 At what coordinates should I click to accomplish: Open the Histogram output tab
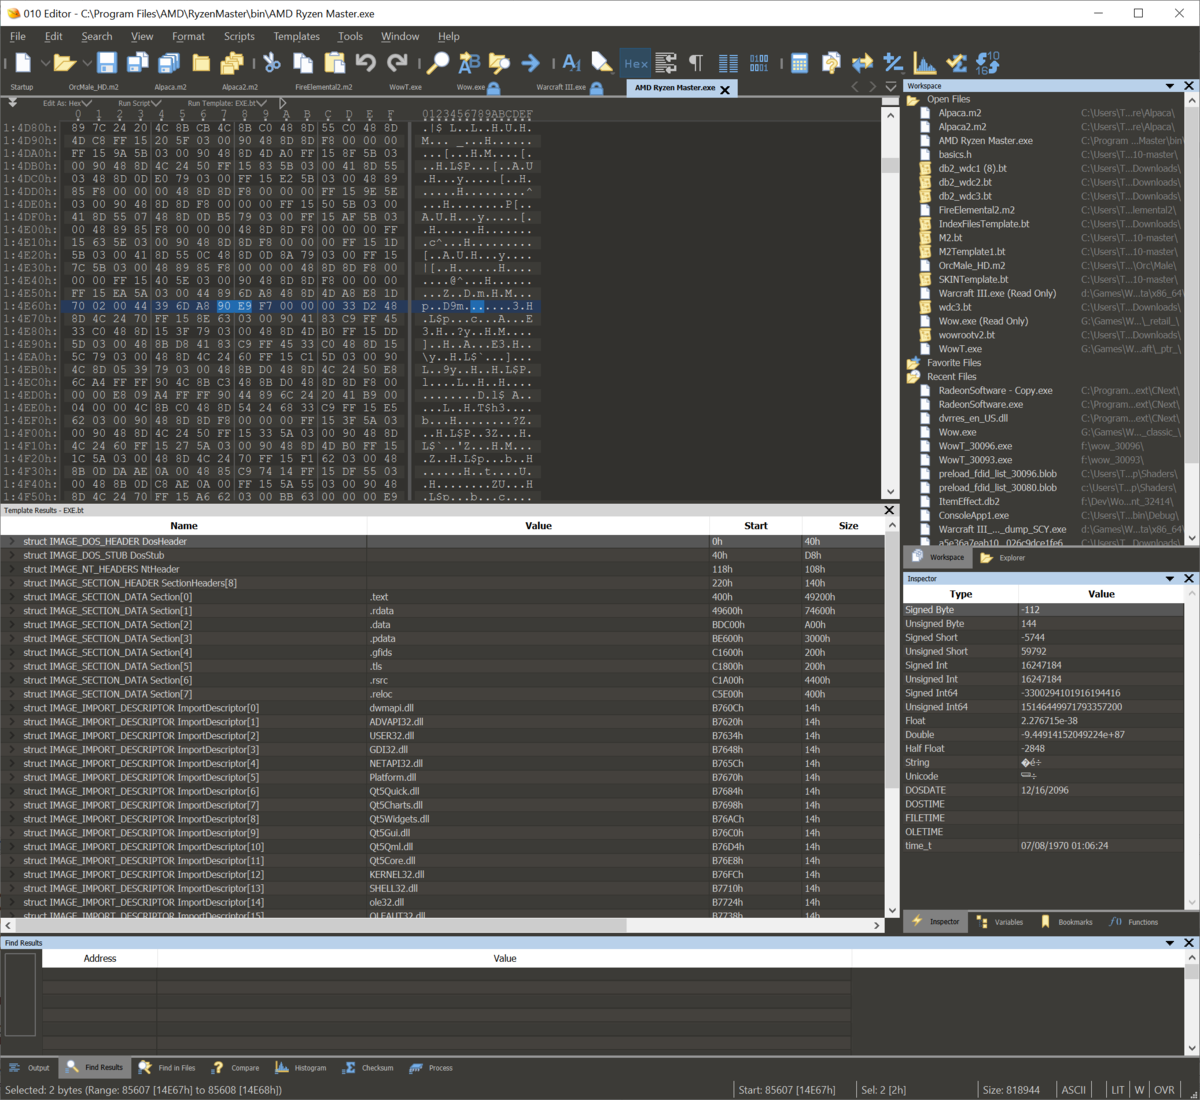tap(301, 1068)
